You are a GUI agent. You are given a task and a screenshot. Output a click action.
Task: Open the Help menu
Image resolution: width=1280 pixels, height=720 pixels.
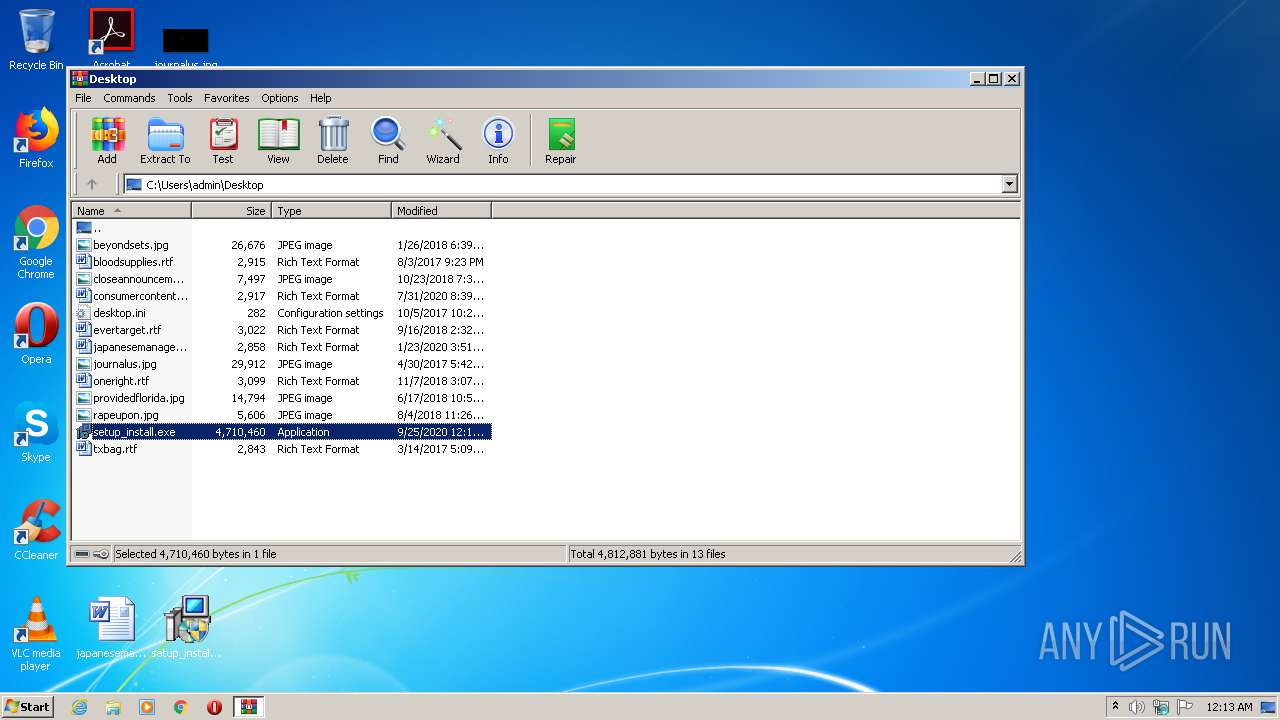320,98
